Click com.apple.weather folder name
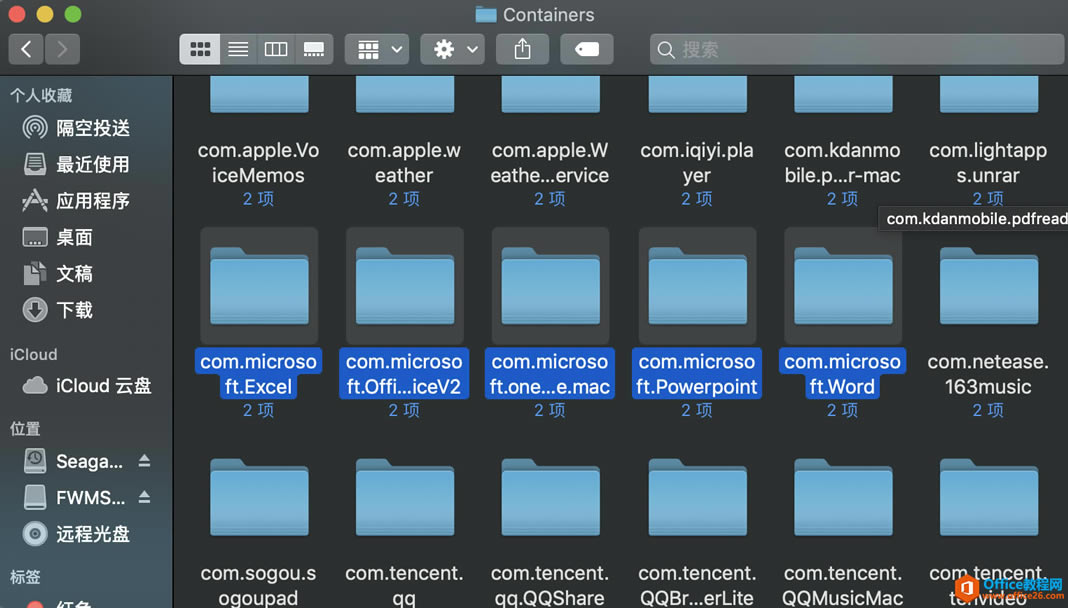1068x608 pixels. 404,163
